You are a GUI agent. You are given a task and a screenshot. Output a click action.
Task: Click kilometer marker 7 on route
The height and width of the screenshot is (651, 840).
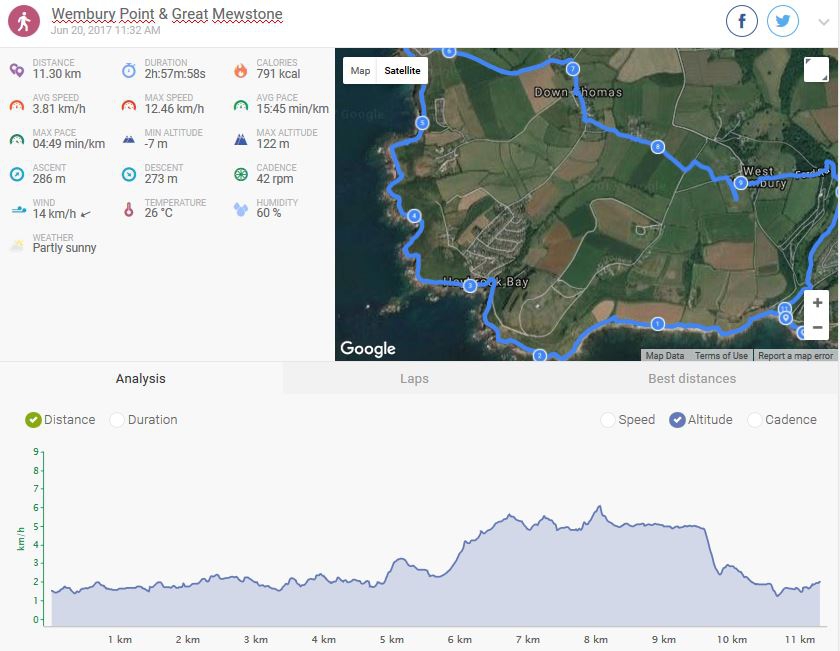pos(572,69)
